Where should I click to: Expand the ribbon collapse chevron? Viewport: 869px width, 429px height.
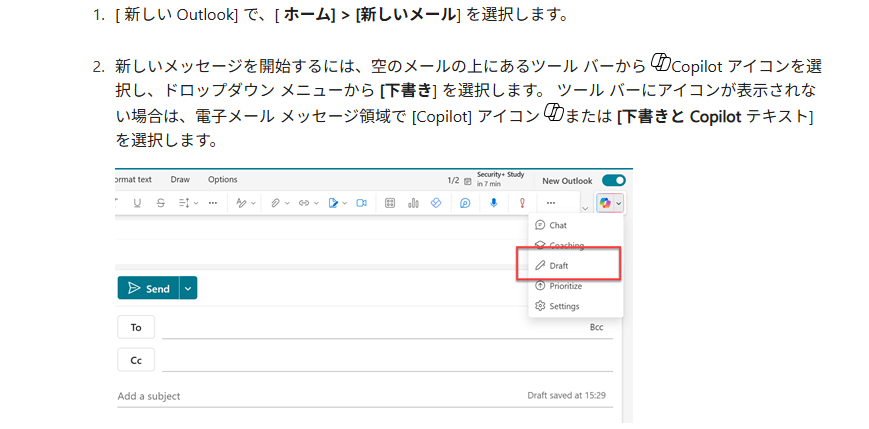(585, 208)
